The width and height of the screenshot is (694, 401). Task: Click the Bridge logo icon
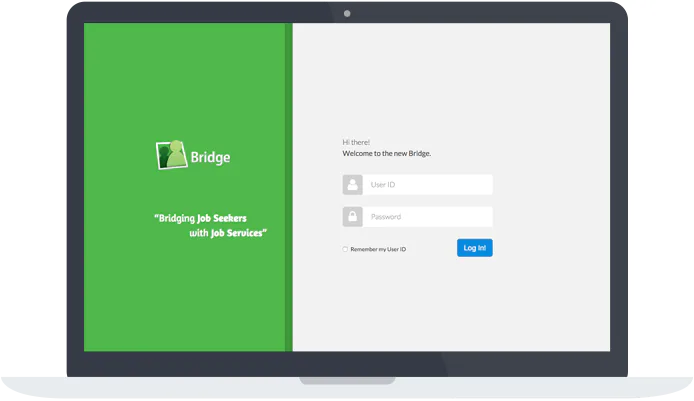171,154
